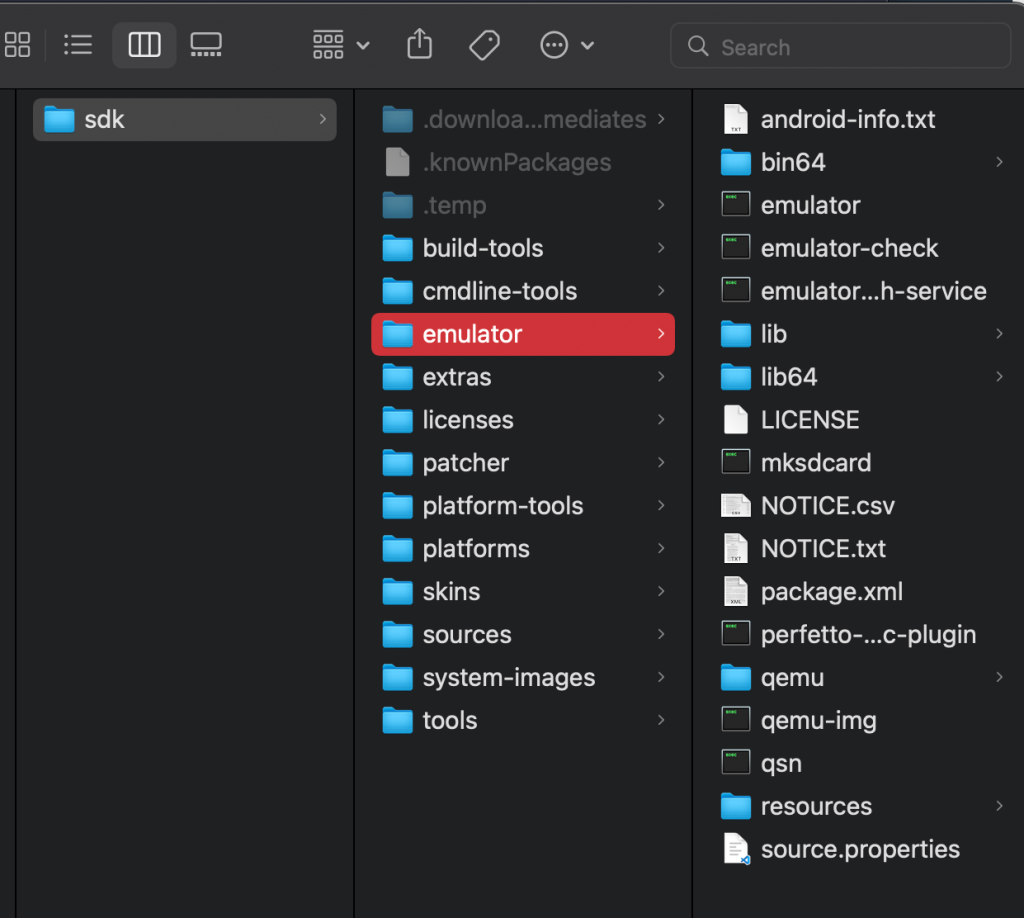Click the qemu folder icon

pos(735,678)
